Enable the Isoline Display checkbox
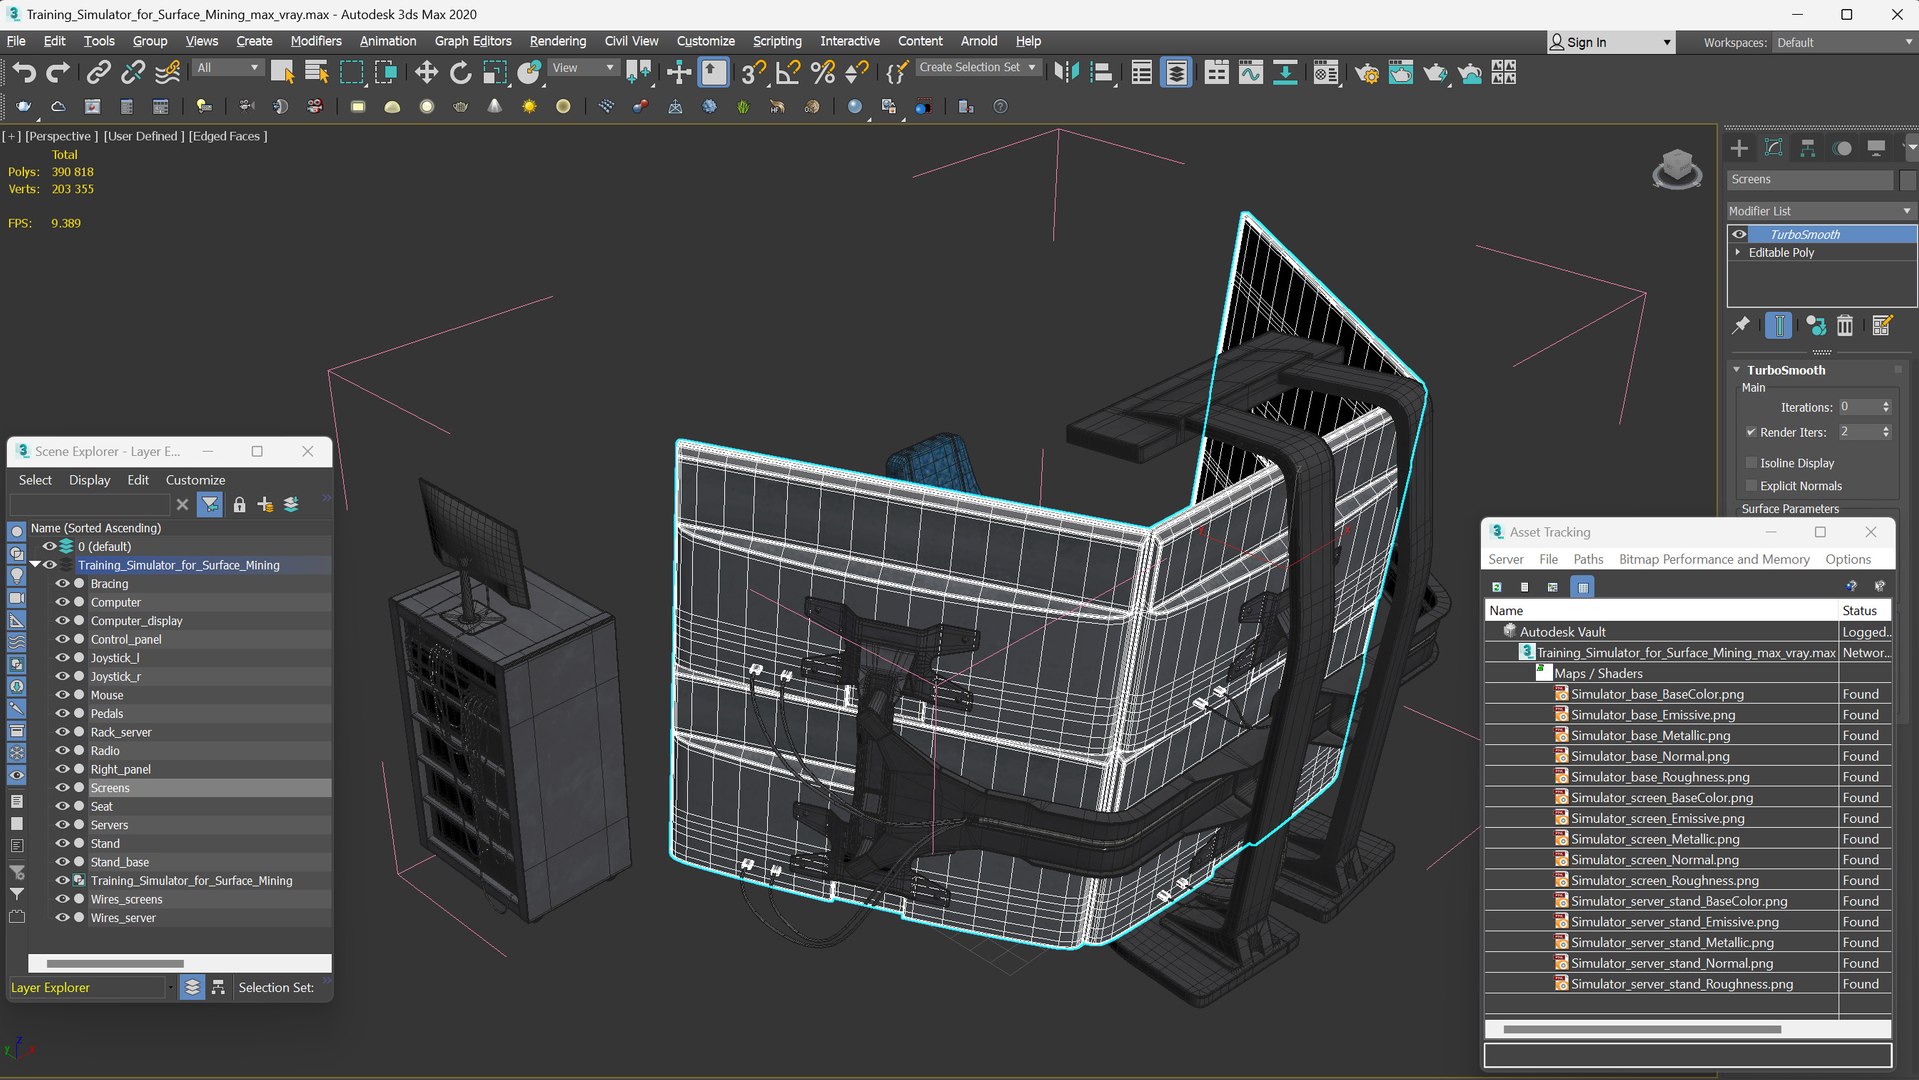This screenshot has height=1080, width=1919. [1751, 463]
